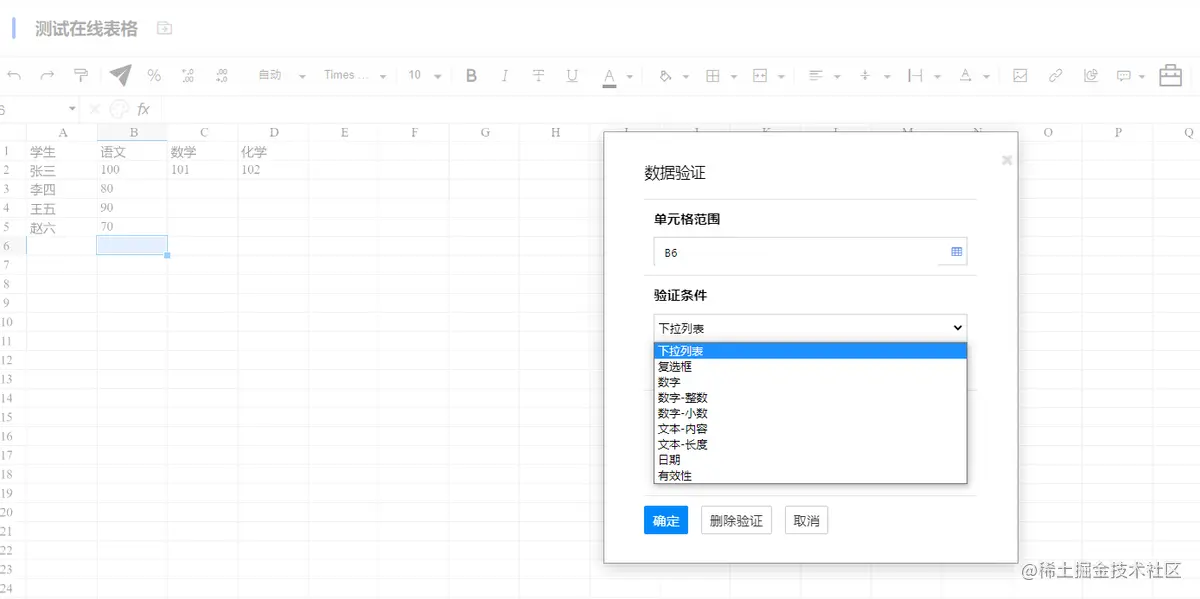
Task: Select 数字-整数 validation option
Action: 810,398
